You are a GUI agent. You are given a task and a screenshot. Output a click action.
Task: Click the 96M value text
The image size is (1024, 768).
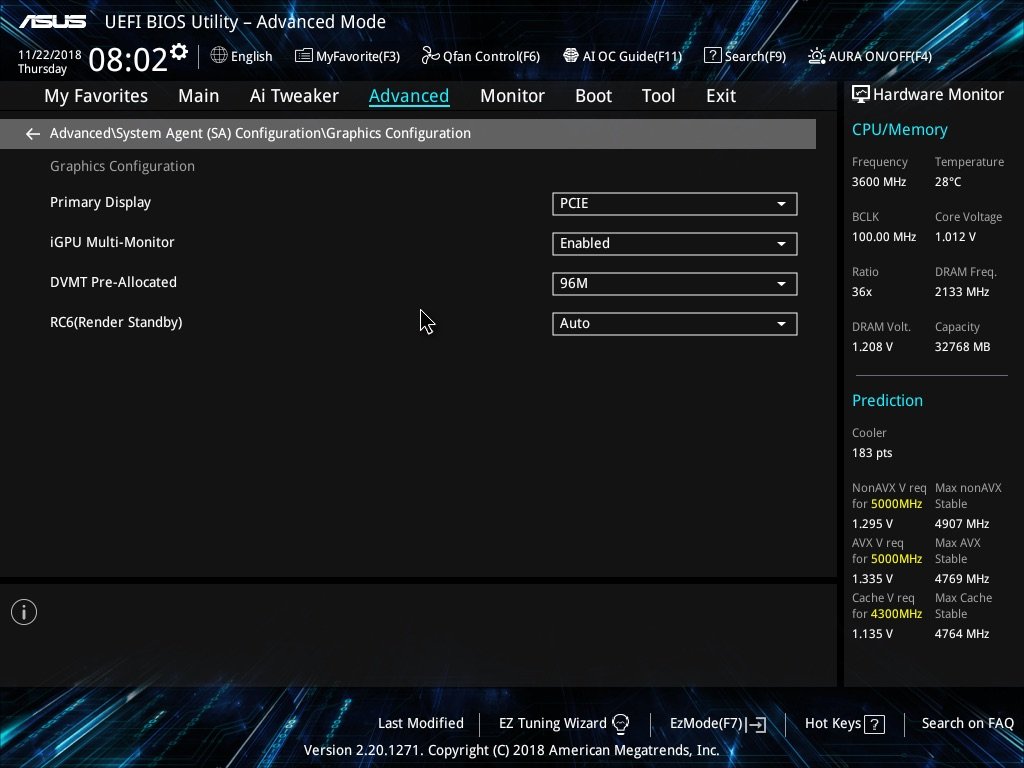click(x=573, y=283)
